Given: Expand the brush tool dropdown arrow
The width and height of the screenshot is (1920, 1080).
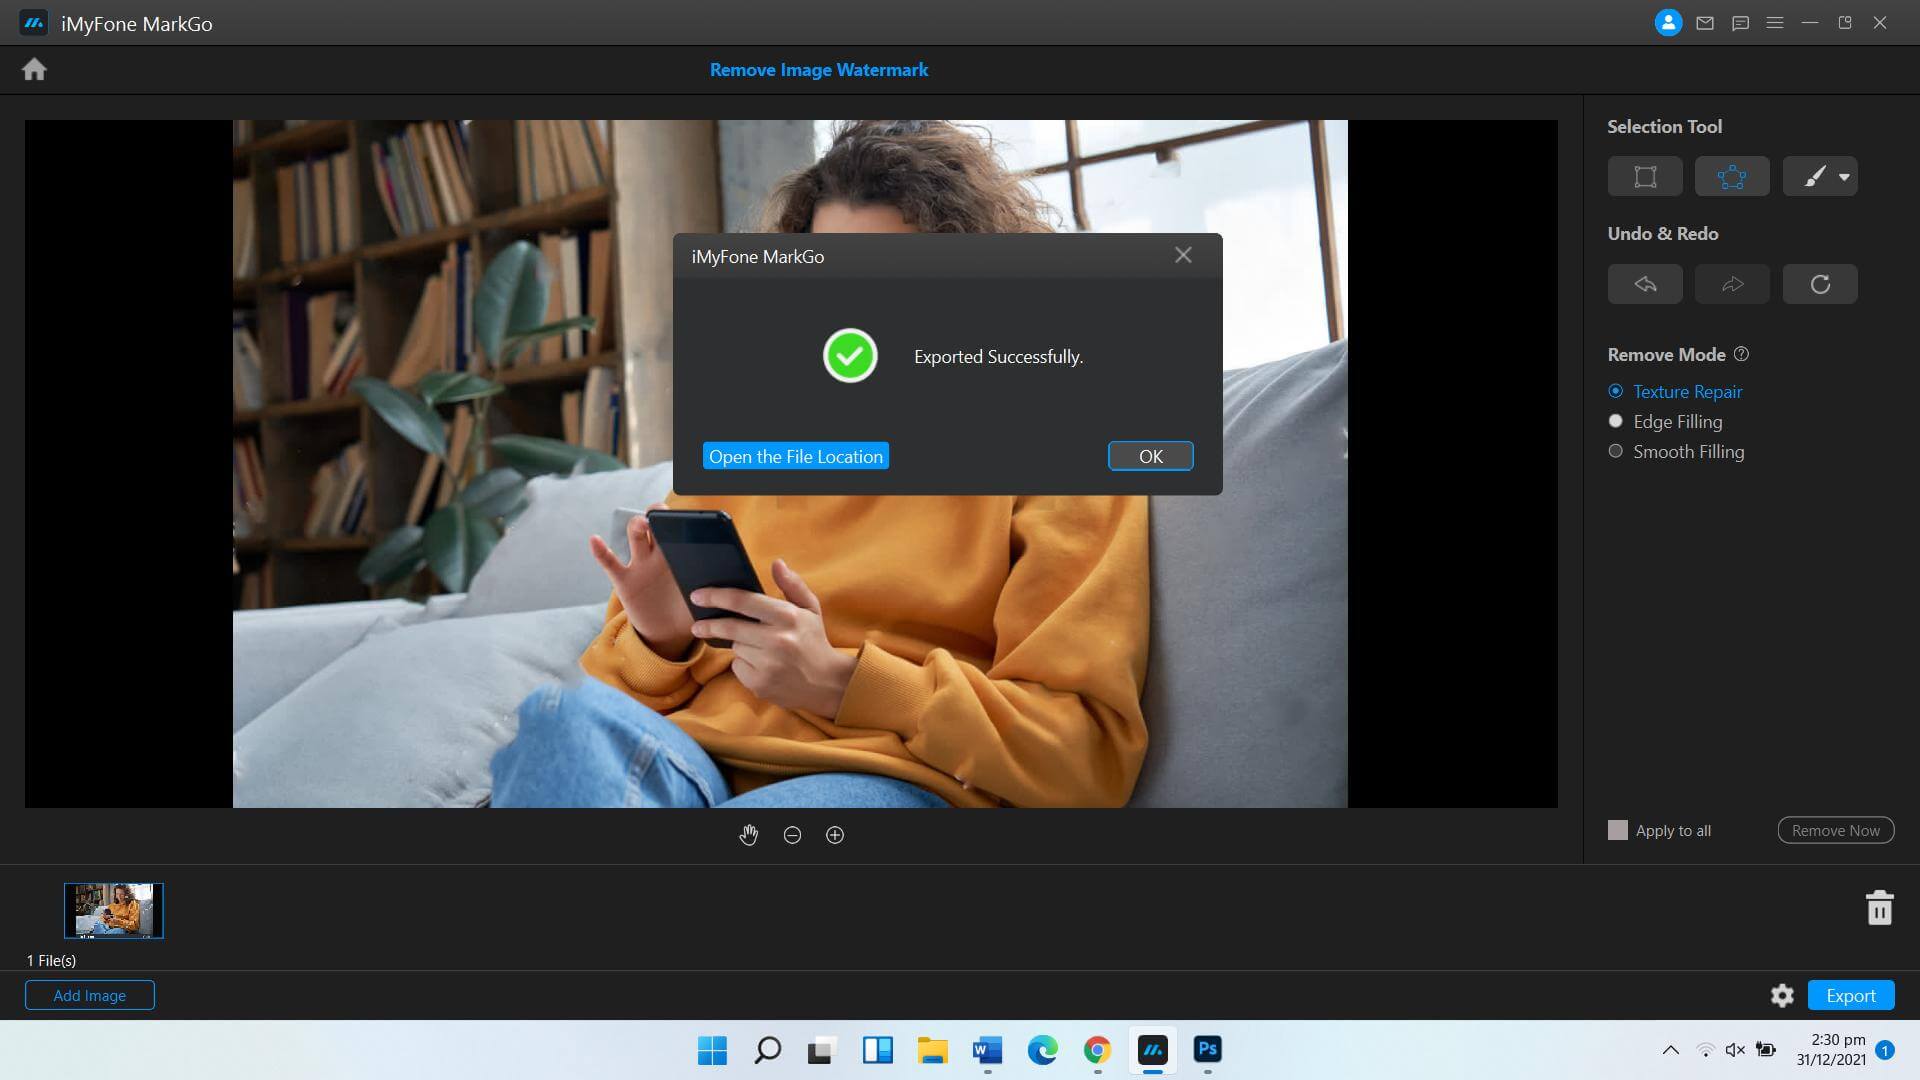Looking at the screenshot, I should tap(1844, 177).
